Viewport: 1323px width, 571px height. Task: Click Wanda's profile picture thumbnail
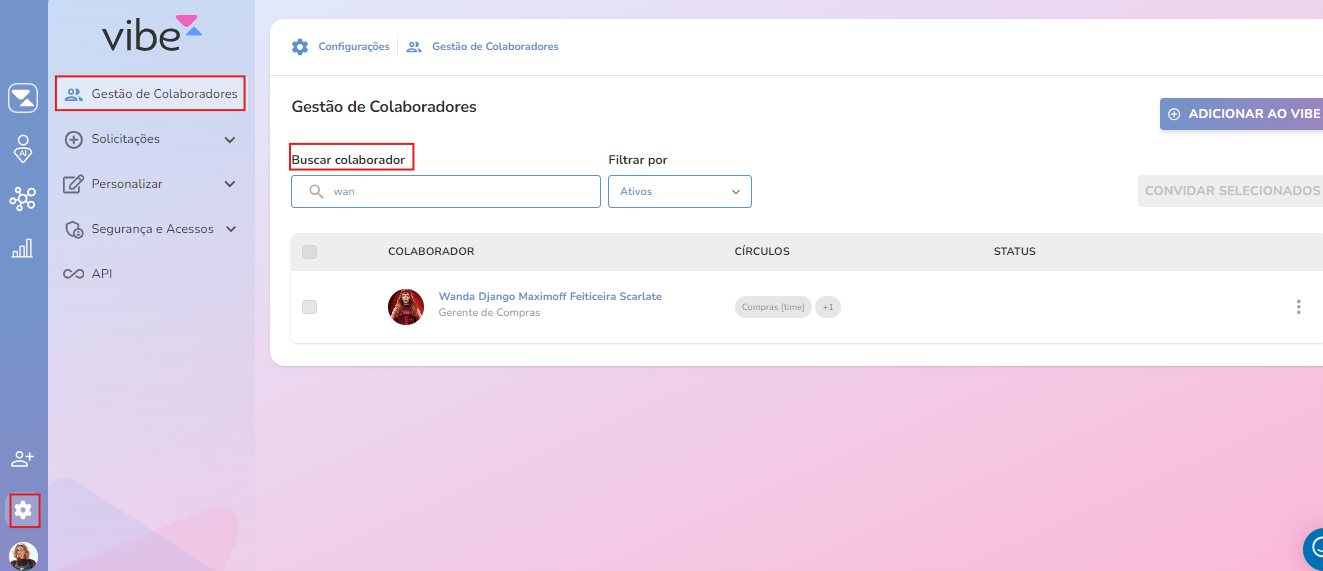point(406,307)
